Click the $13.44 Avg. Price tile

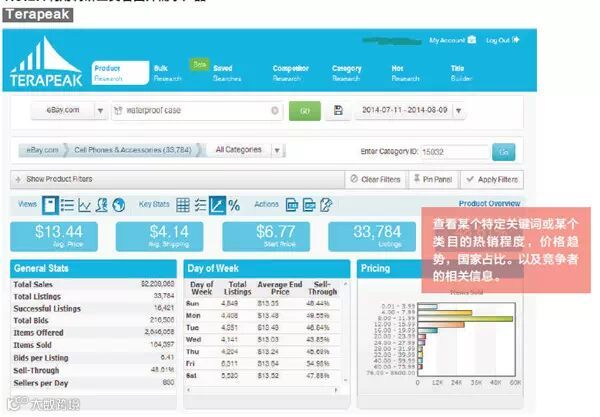pos(54,236)
